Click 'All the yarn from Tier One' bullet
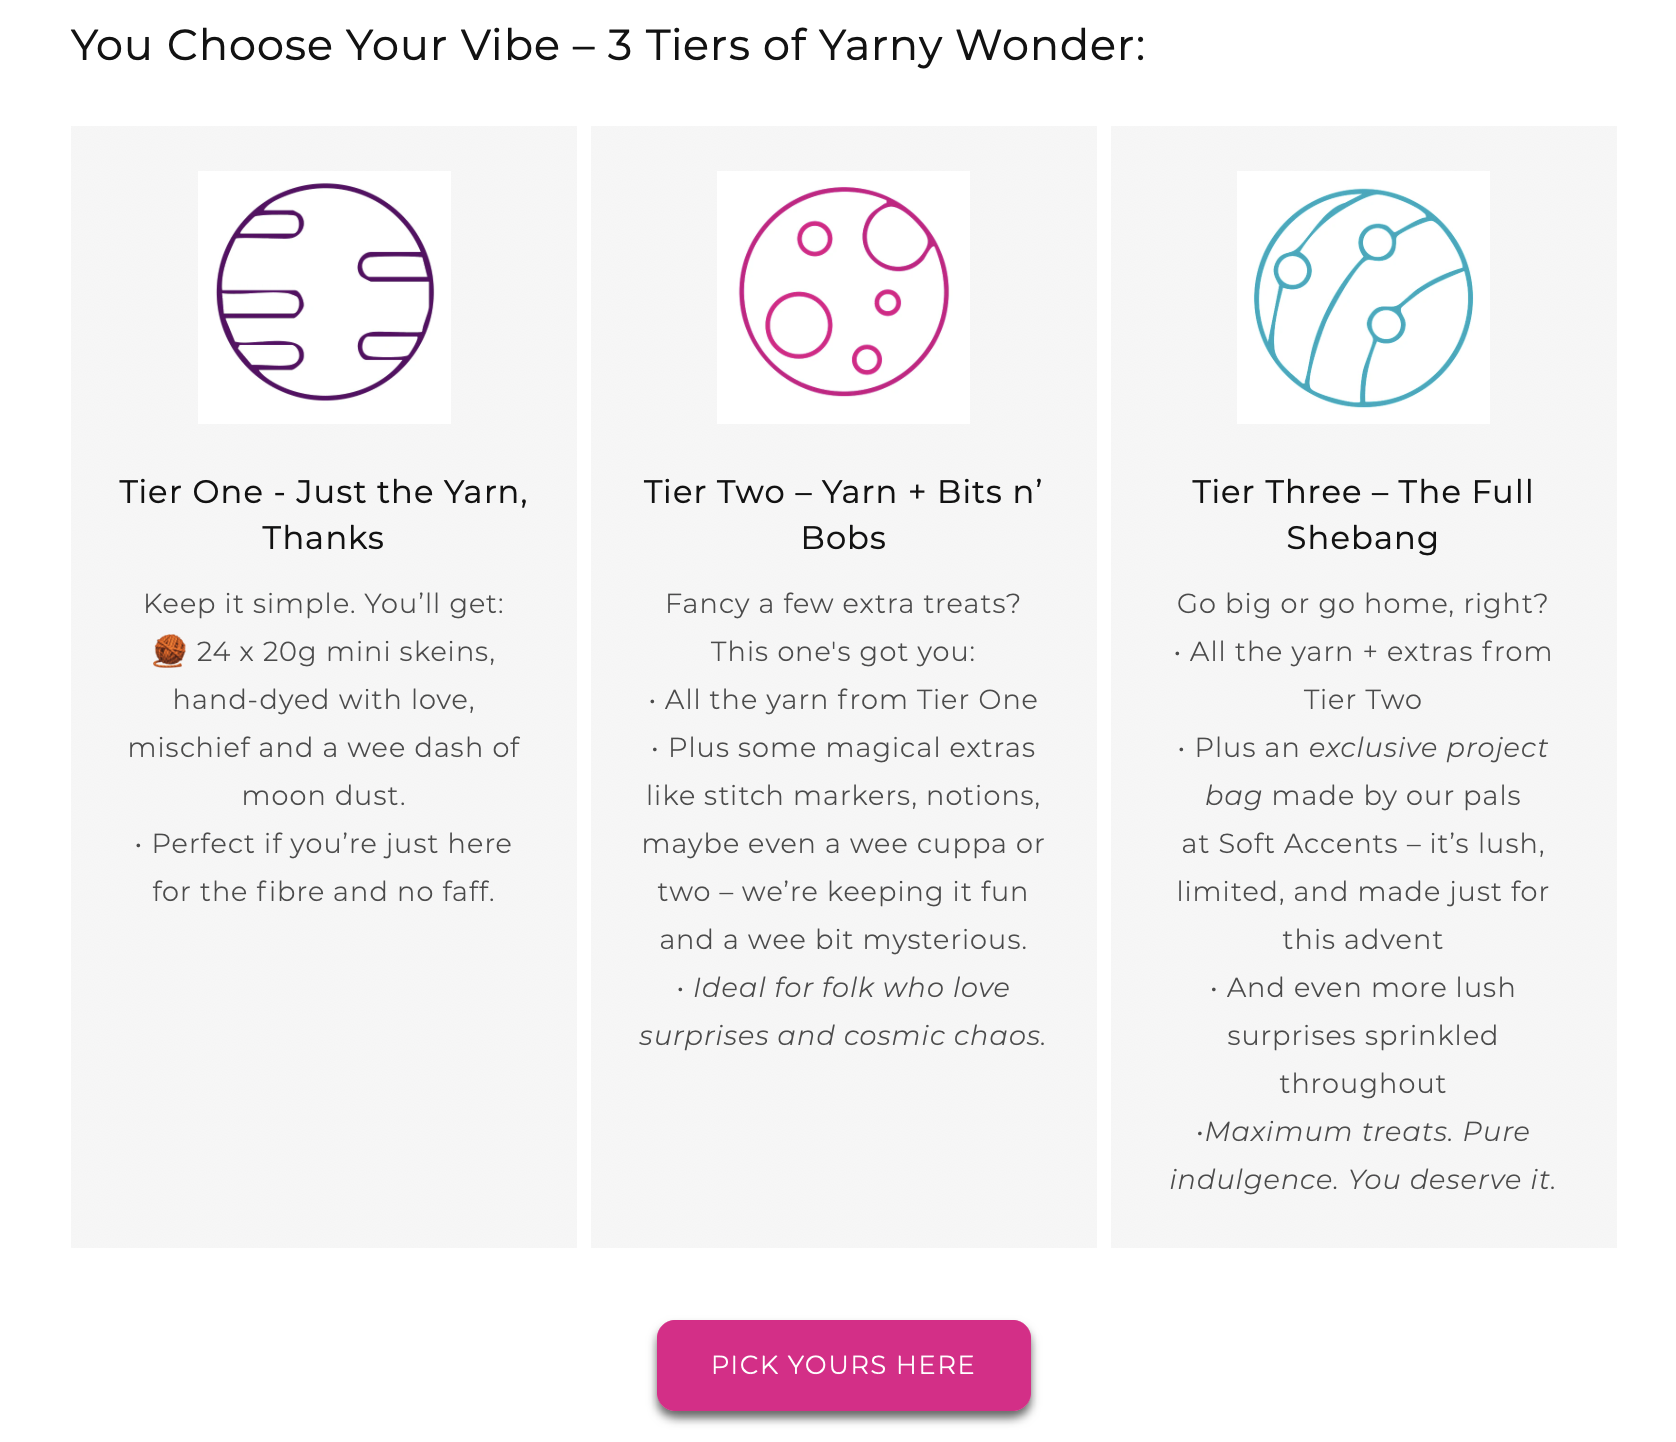 pyautogui.click(x=843, y=699)
